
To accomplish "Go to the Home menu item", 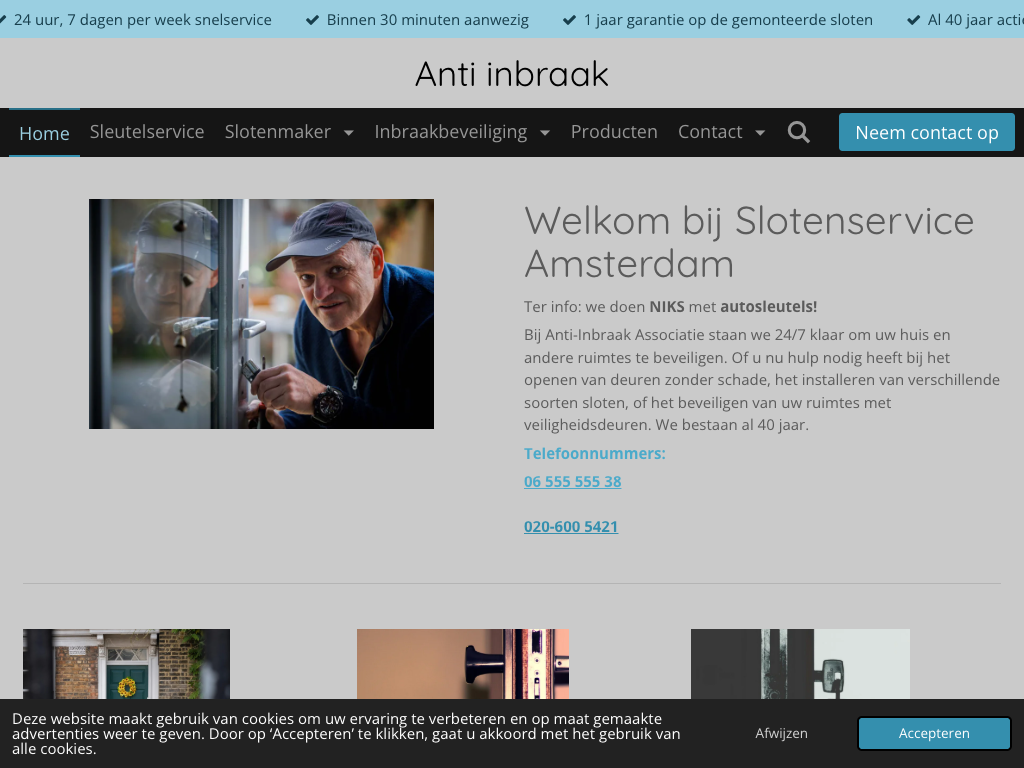I will pyautogui.click(x=44, y=133).
